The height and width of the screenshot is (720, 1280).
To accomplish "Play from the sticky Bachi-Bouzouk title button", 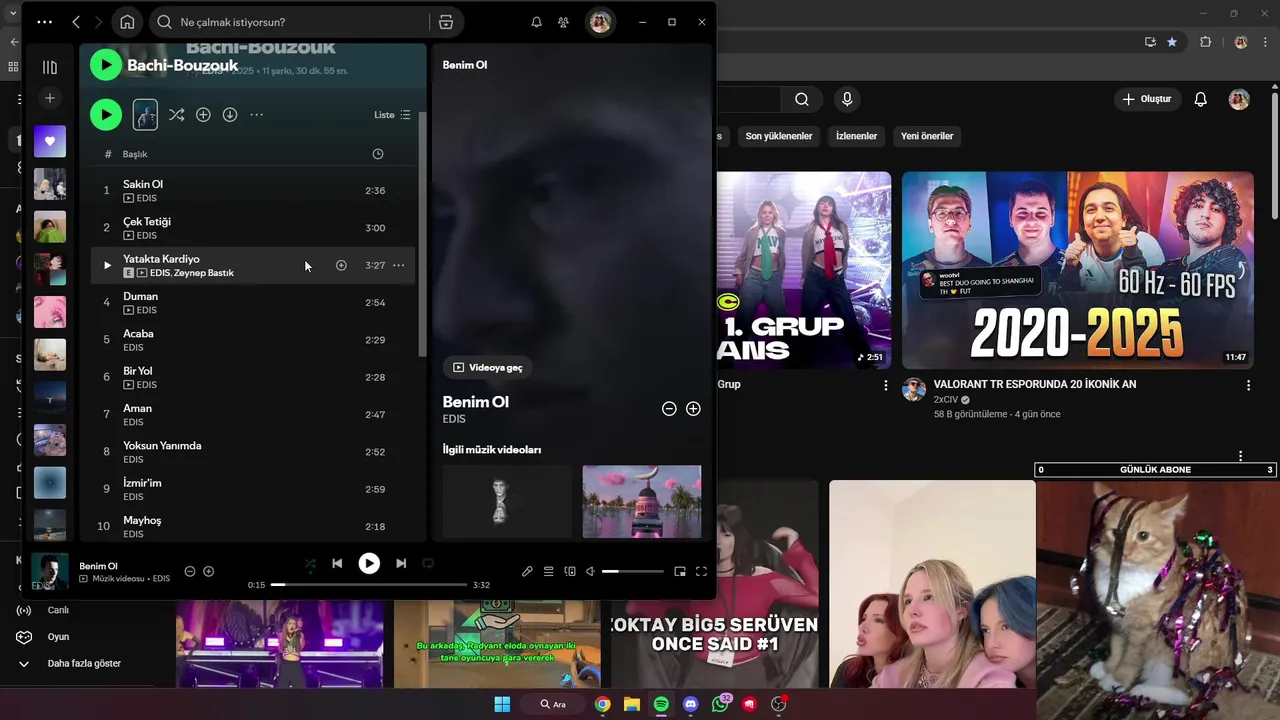I will point(106,65).
